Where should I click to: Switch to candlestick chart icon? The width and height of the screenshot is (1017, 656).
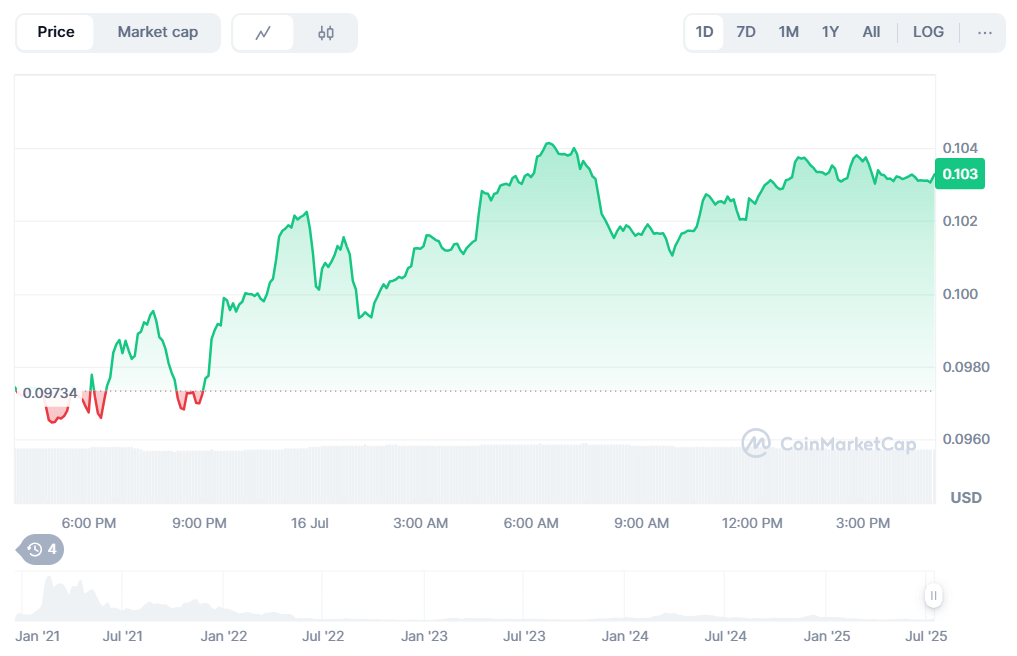pyautogui.click(x=326, y=33)
